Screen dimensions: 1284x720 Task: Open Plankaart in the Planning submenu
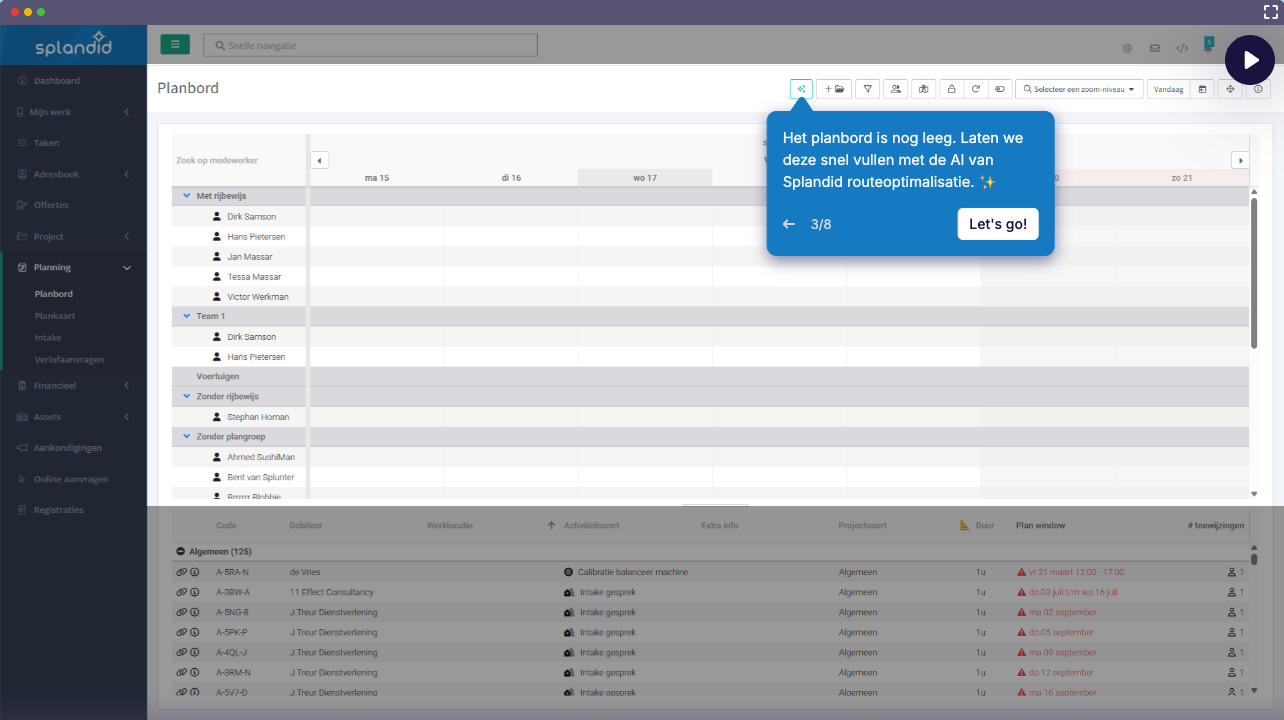(x=55, y=316)
